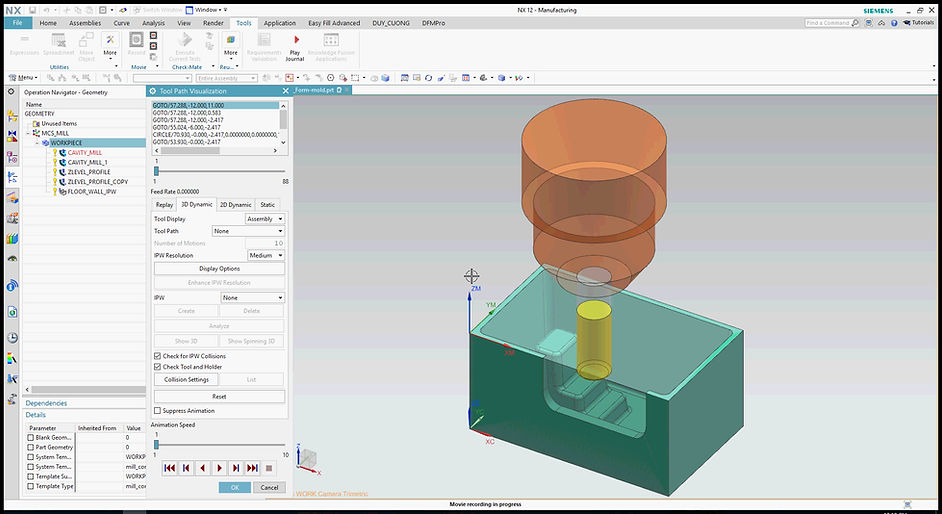This screenshot has height=514, width=942.
Task: Open the IPW None dropdown
Action: click(x=252, y=298)
